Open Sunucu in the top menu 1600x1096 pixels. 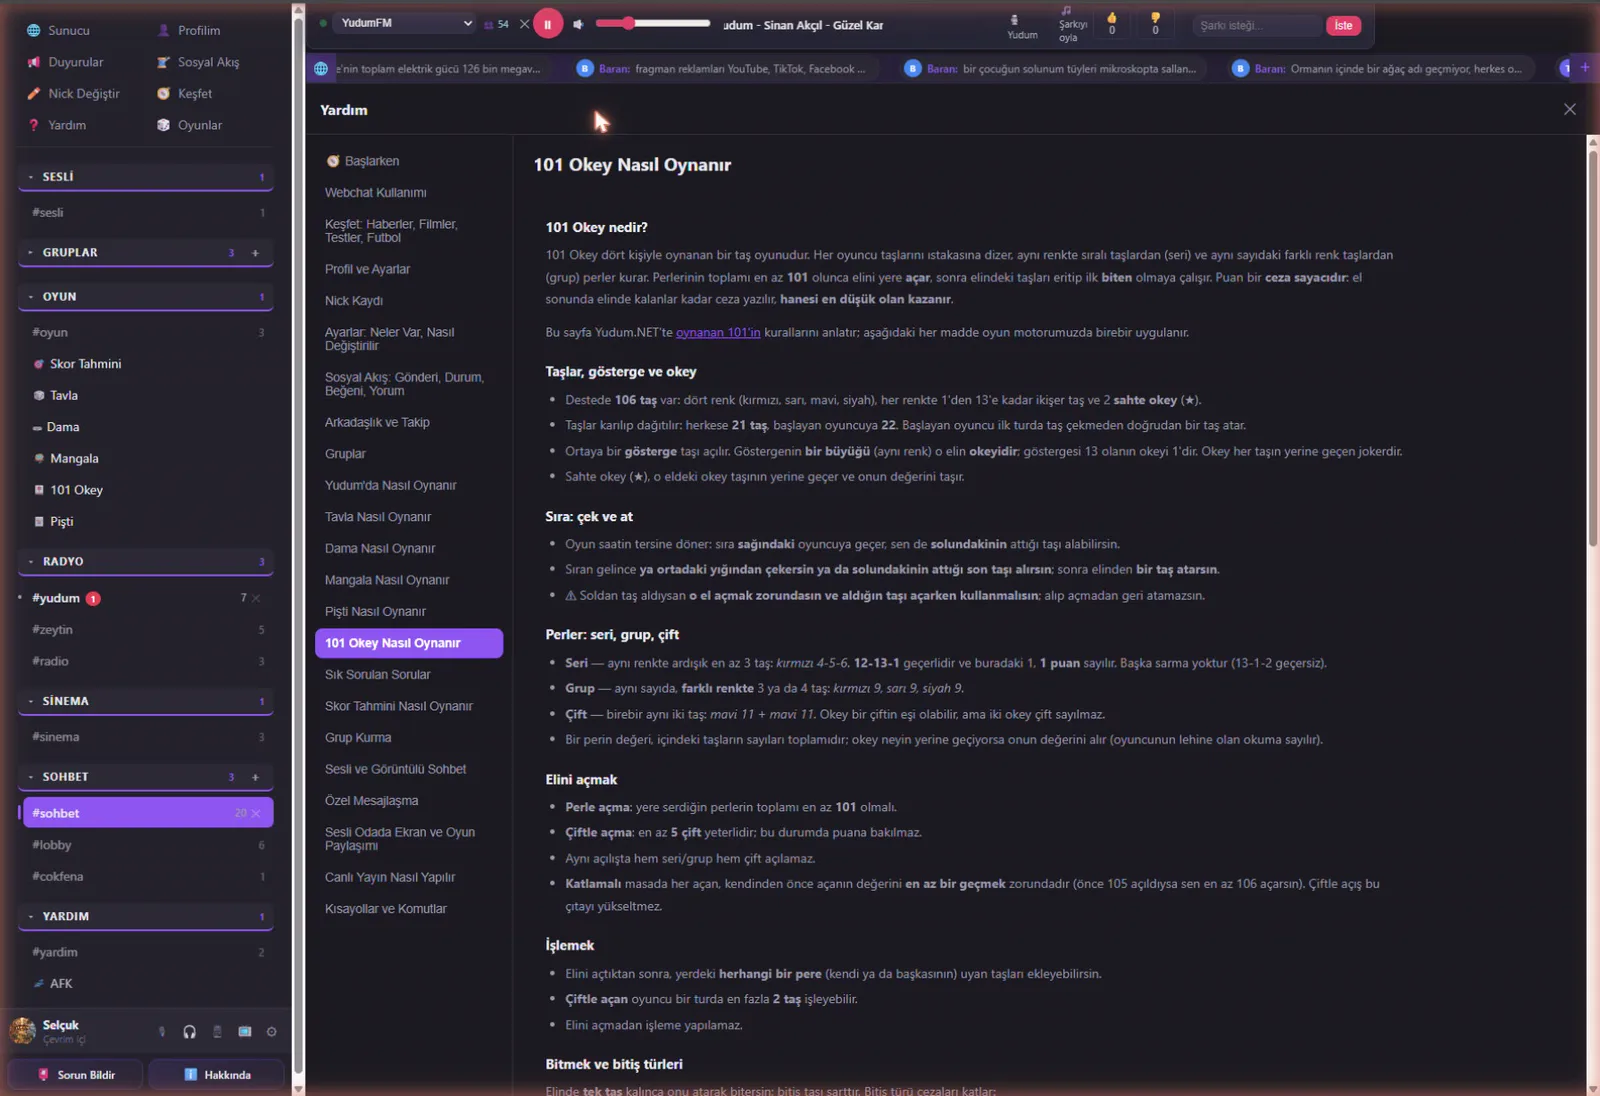pyautogui.click(x=59, y=30)
